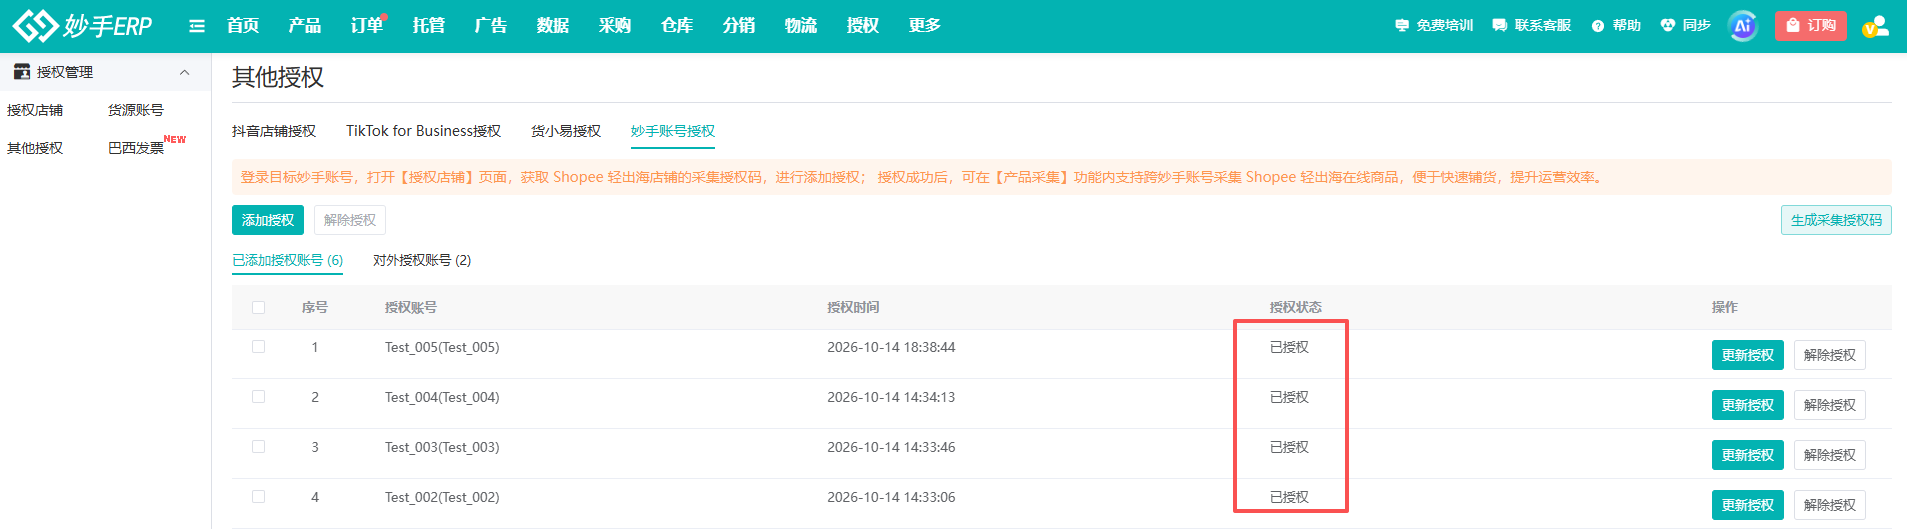Click 解除授权 for Test_004
Viewport: 1907px width, 529px height.
point(1830,405)
